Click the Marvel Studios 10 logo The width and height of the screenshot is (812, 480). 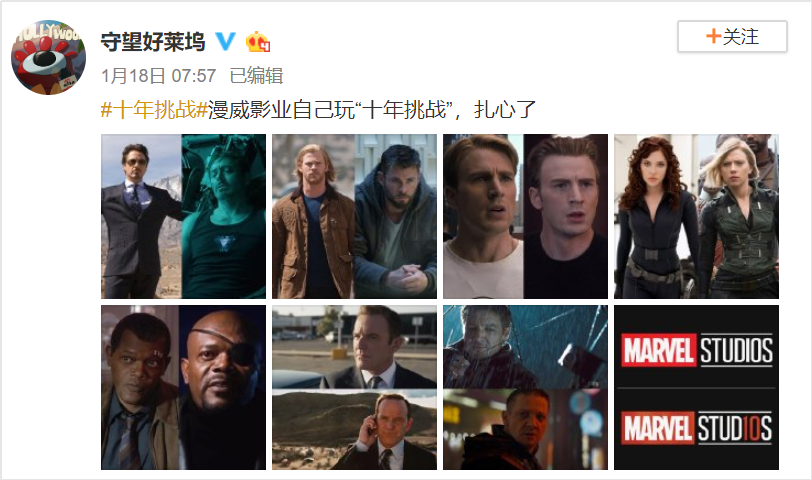click(x=697, y=428)
